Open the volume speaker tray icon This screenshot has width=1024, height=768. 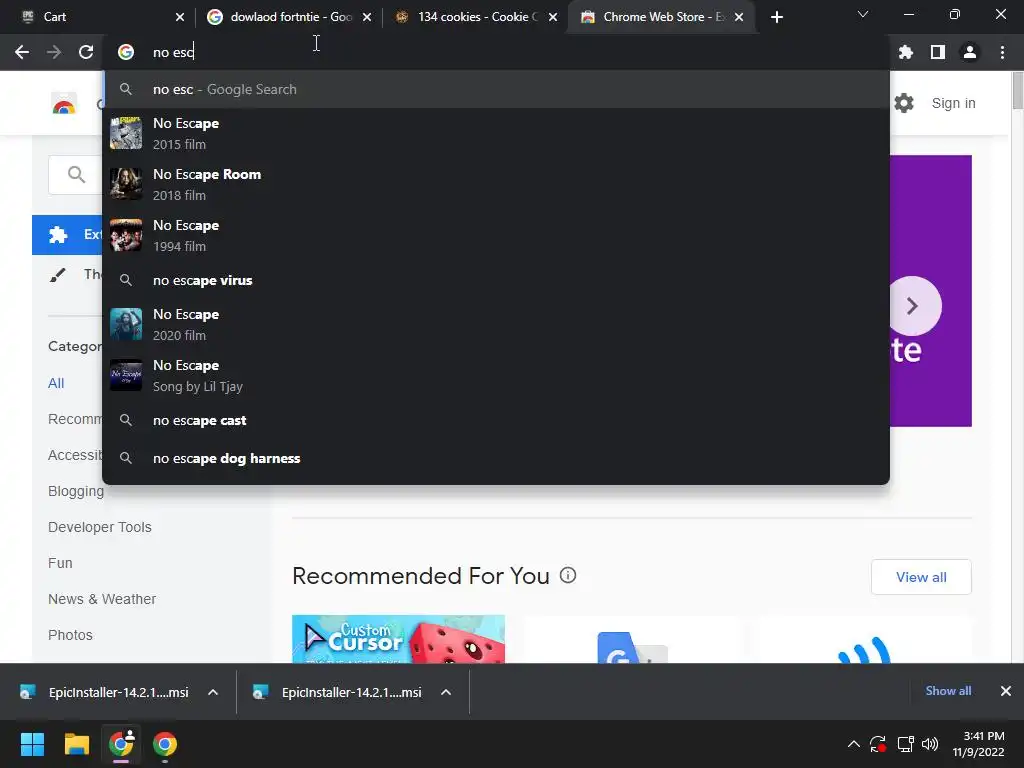coord(930,744)
